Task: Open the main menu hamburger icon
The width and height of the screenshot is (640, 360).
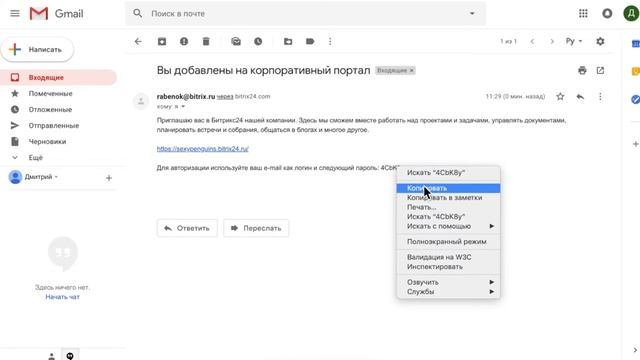Action: (15, 13)
